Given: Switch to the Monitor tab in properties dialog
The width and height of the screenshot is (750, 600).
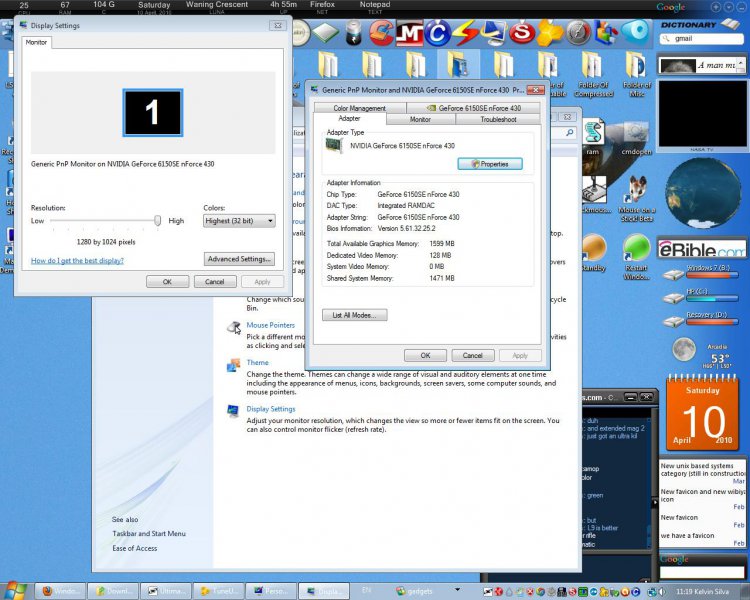Looking at the screenshot, I should (x=420, y=120).
